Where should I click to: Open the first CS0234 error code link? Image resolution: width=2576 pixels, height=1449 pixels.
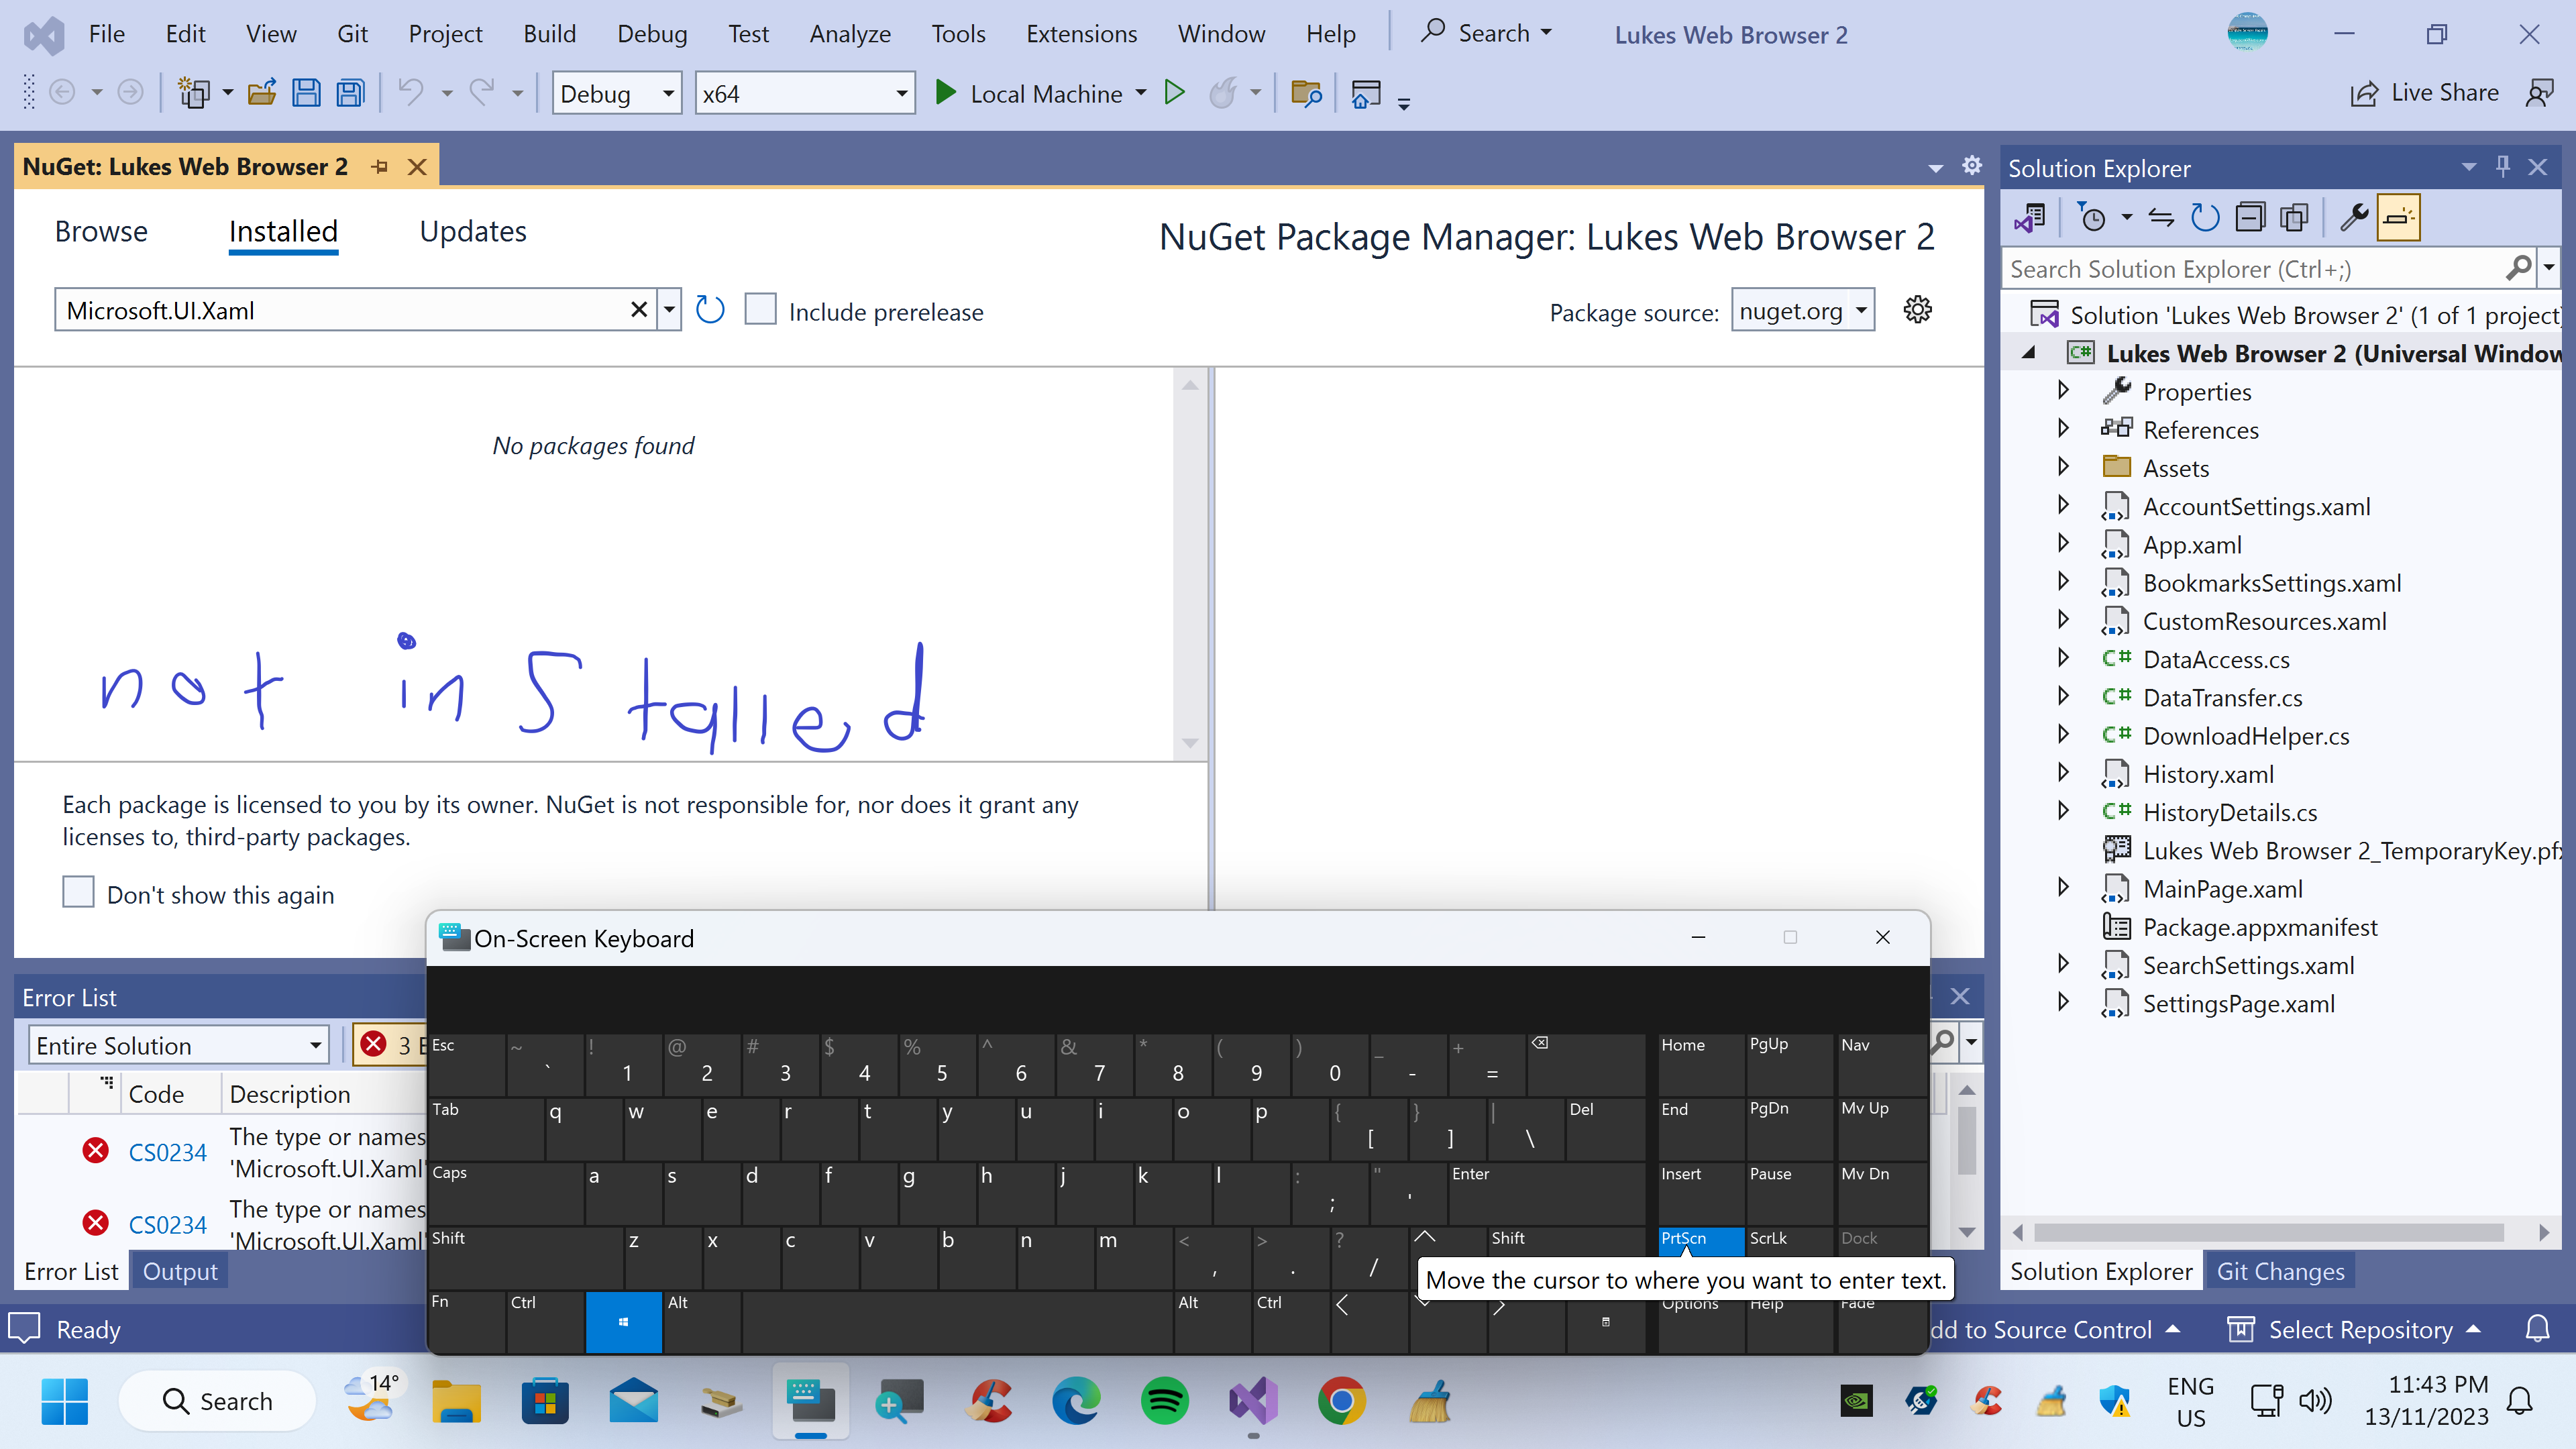coord(168,1152)
